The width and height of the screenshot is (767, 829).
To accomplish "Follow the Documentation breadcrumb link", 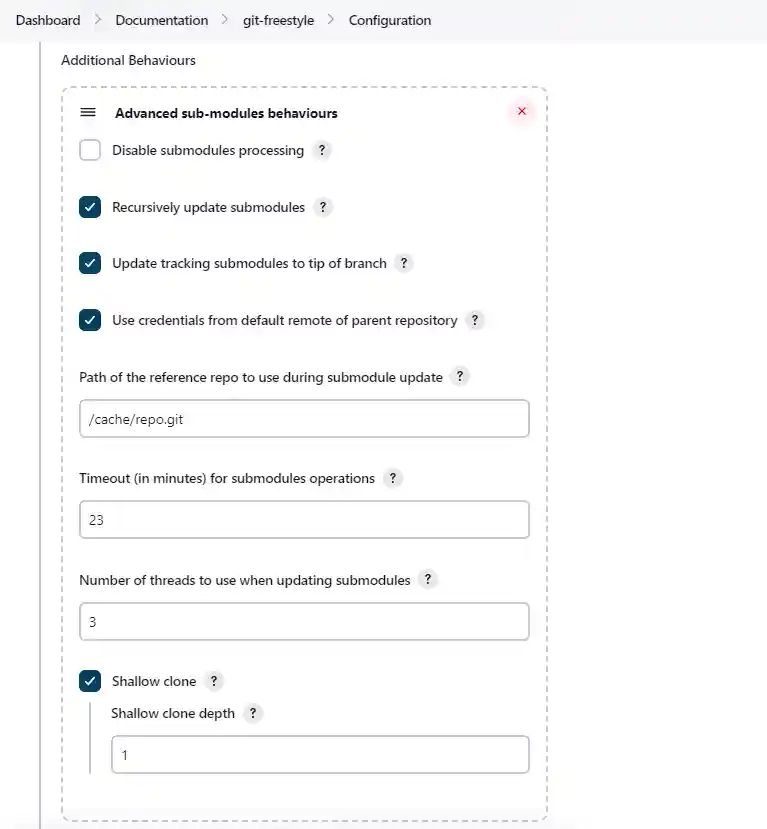I will 161,20.
